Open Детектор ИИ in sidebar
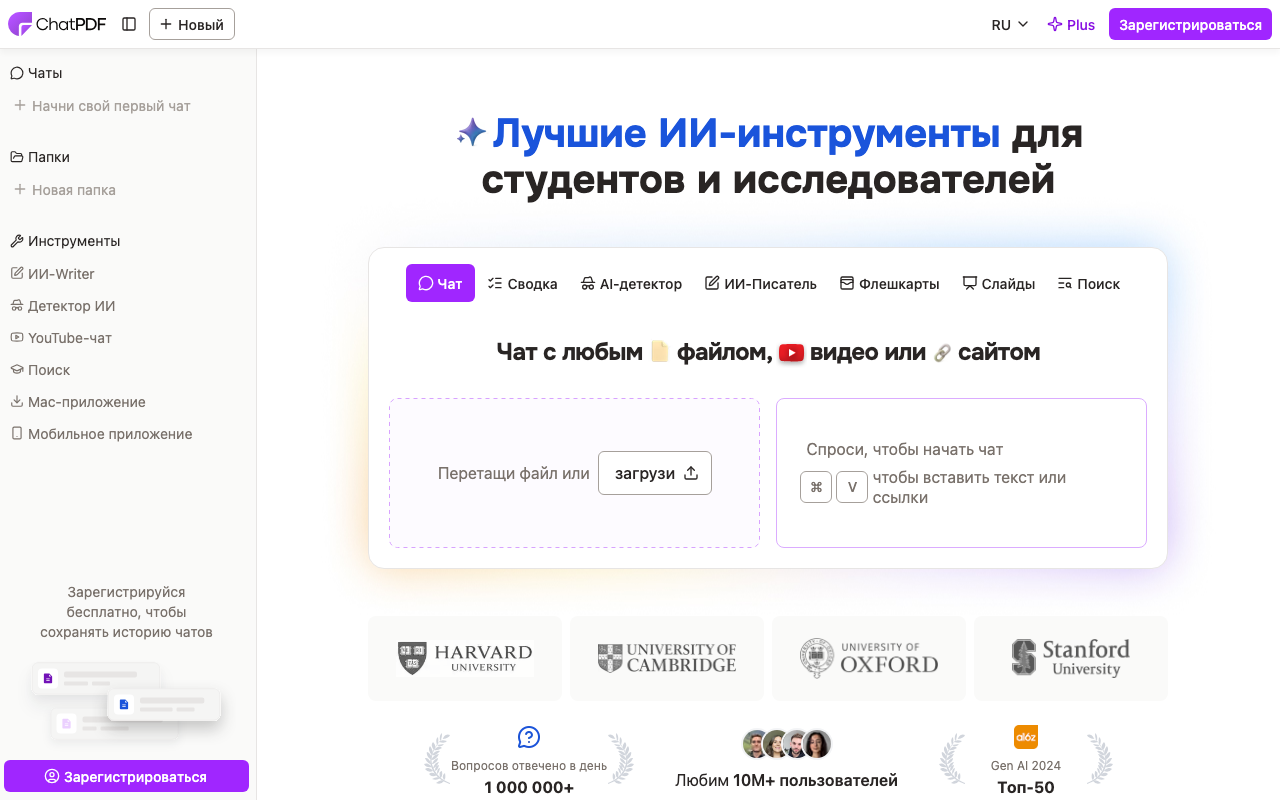Viewport: 1280px width, 800px height. coord(62,306)
